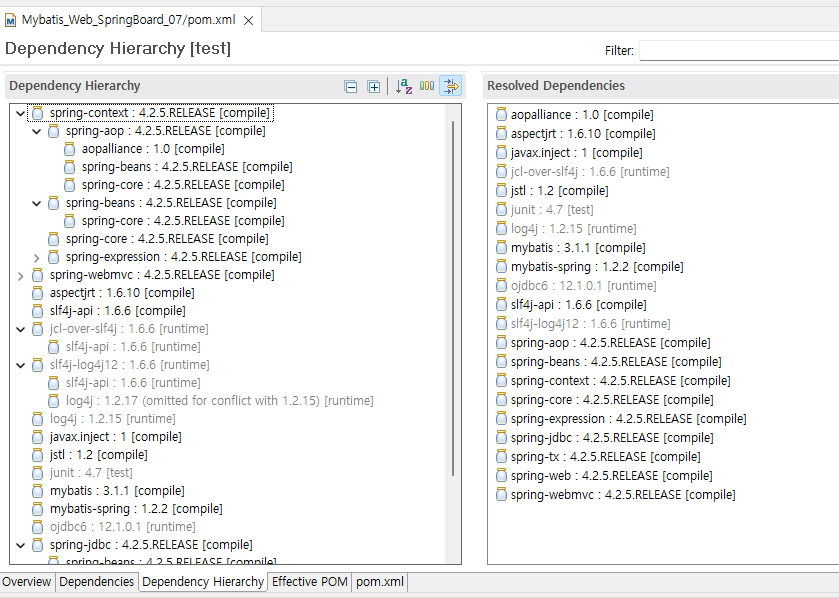Select log4j 1.2.17 omitted for conflict row
Screen dimensions: 839x598
(219, 401)
